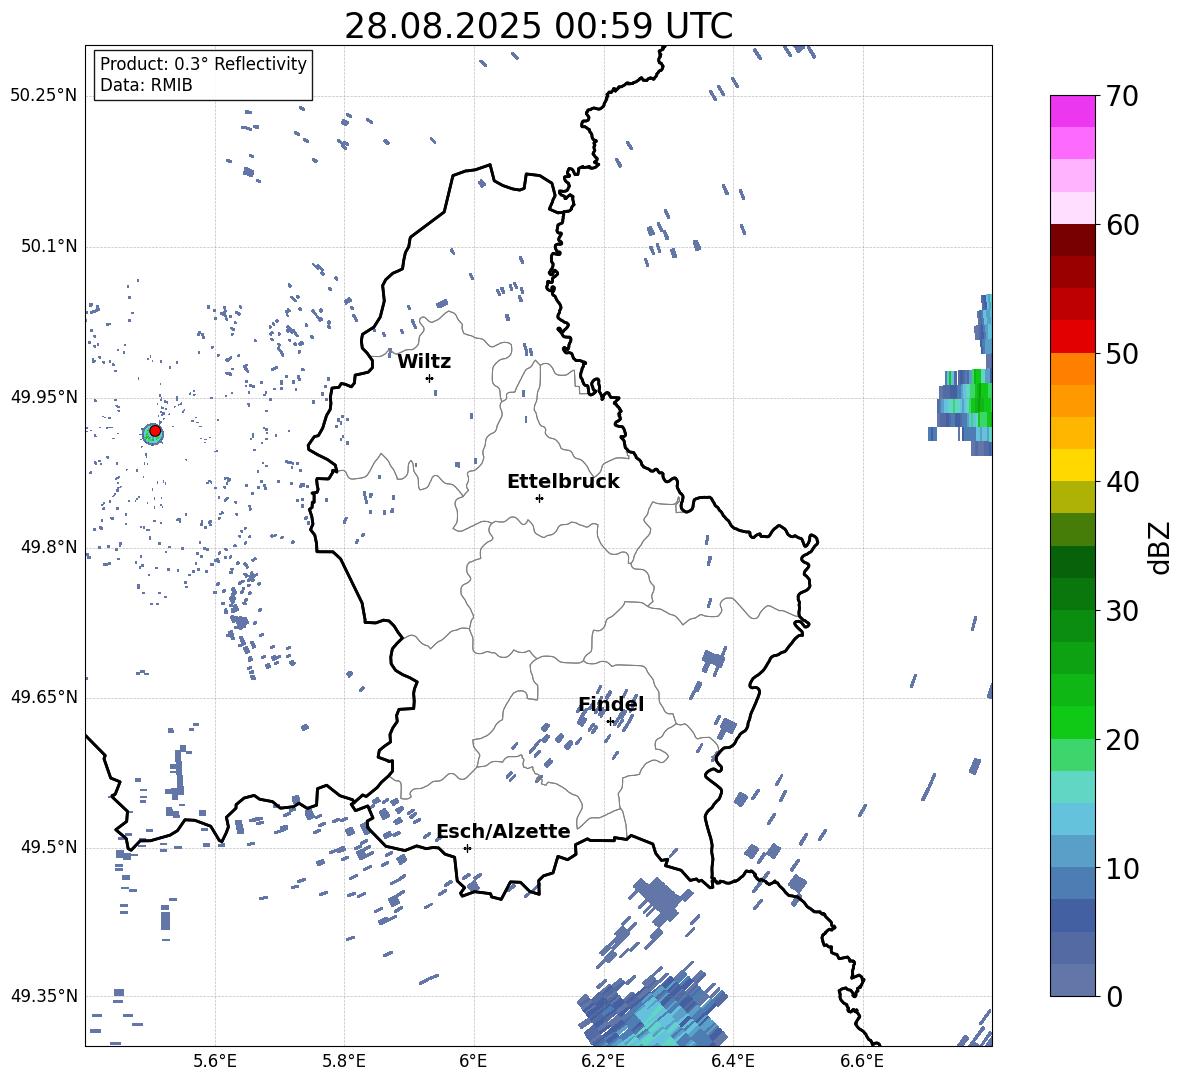Click the colorbar tick label 50

(1122, 353)
